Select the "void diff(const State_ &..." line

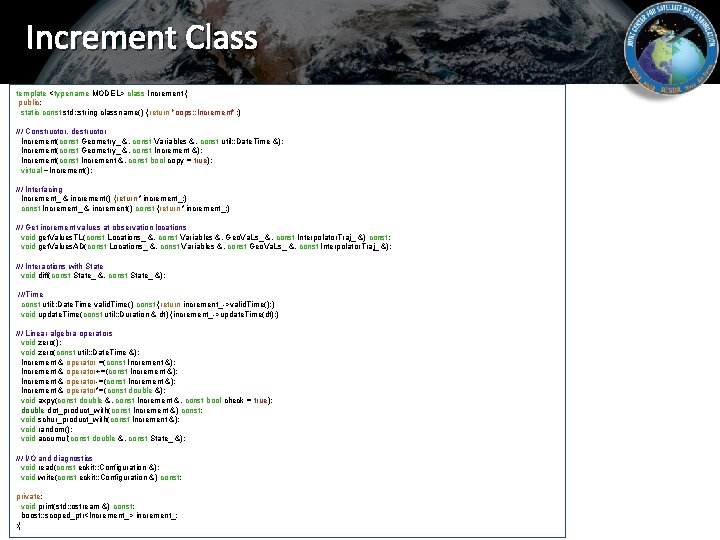point(93,276)
